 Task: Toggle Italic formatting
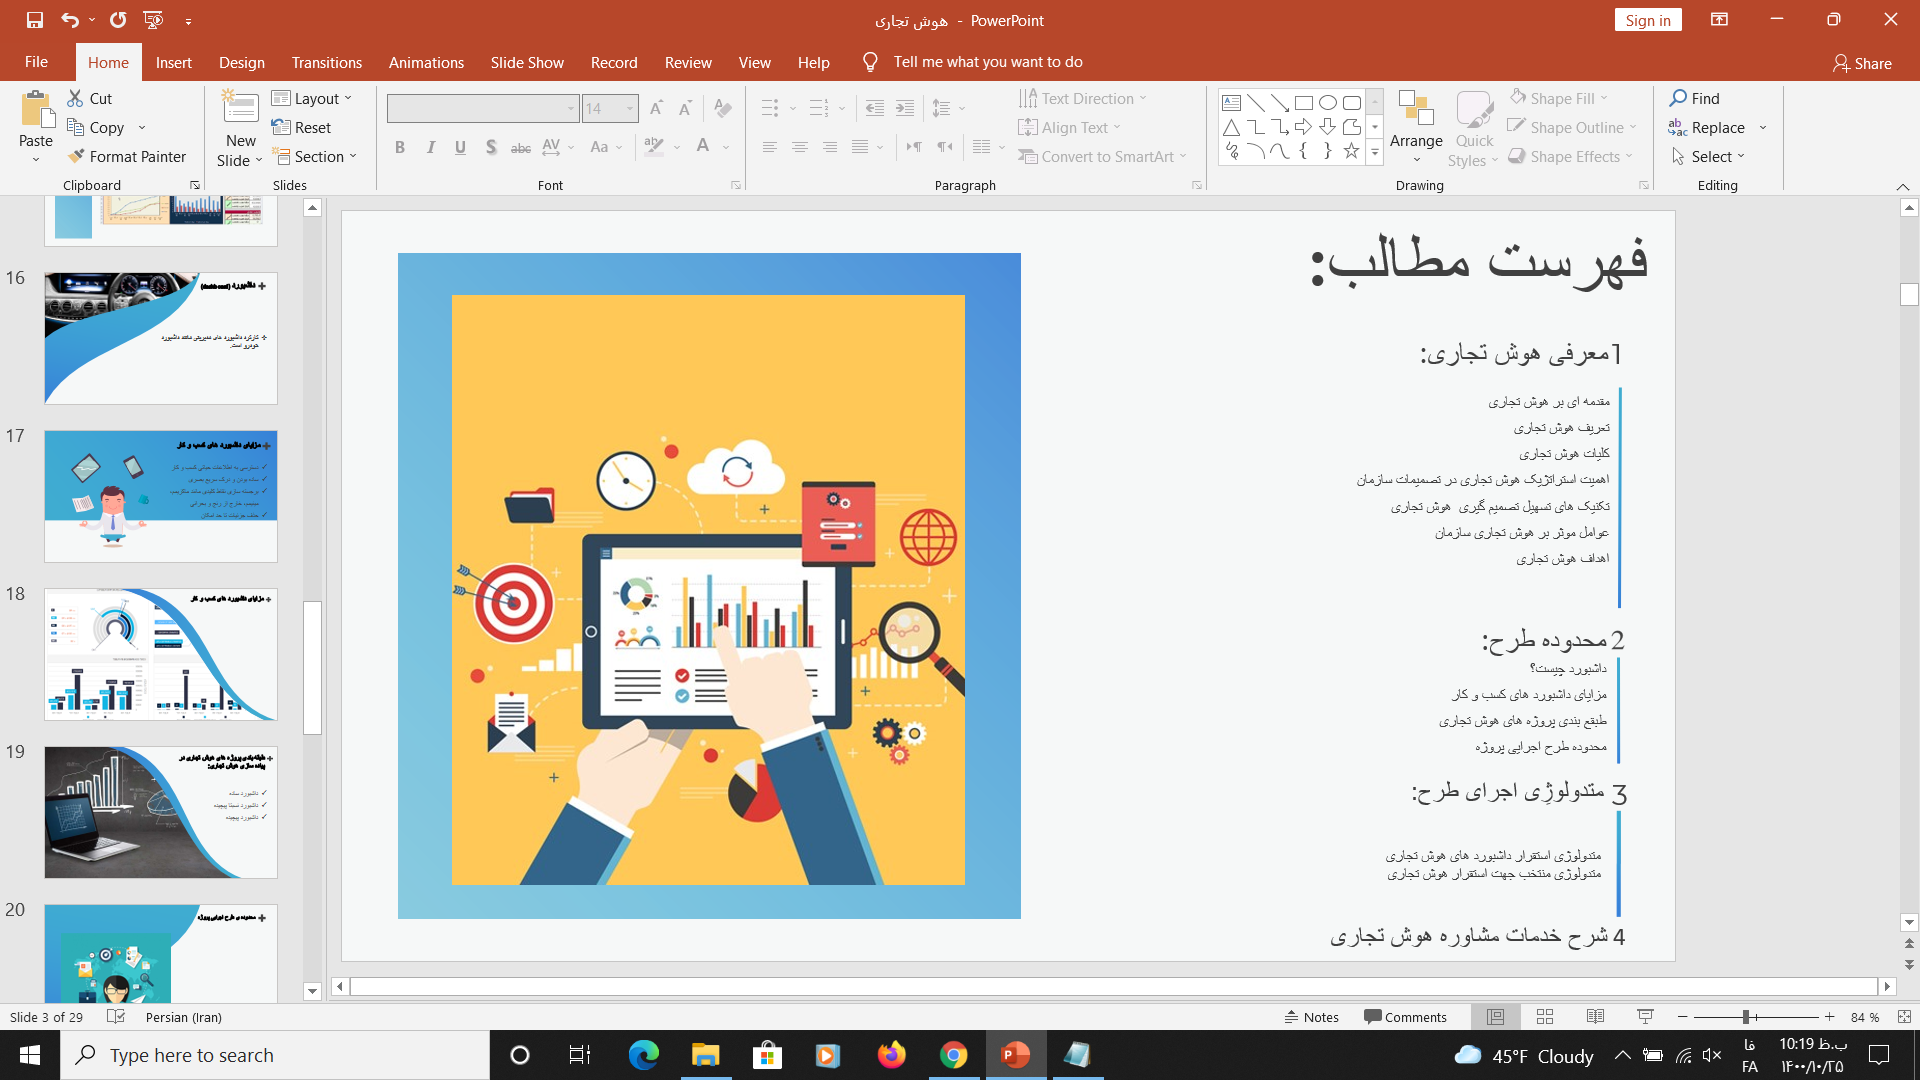coord(430,147)
